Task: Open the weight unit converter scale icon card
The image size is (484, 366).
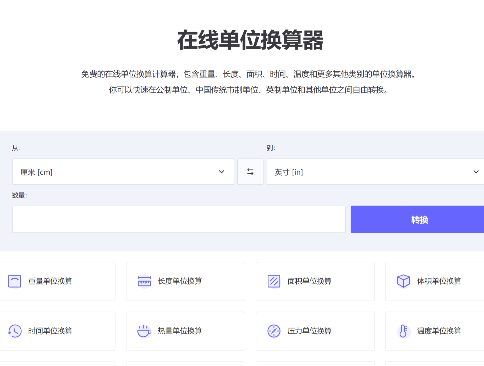Action: pos(57,281)
